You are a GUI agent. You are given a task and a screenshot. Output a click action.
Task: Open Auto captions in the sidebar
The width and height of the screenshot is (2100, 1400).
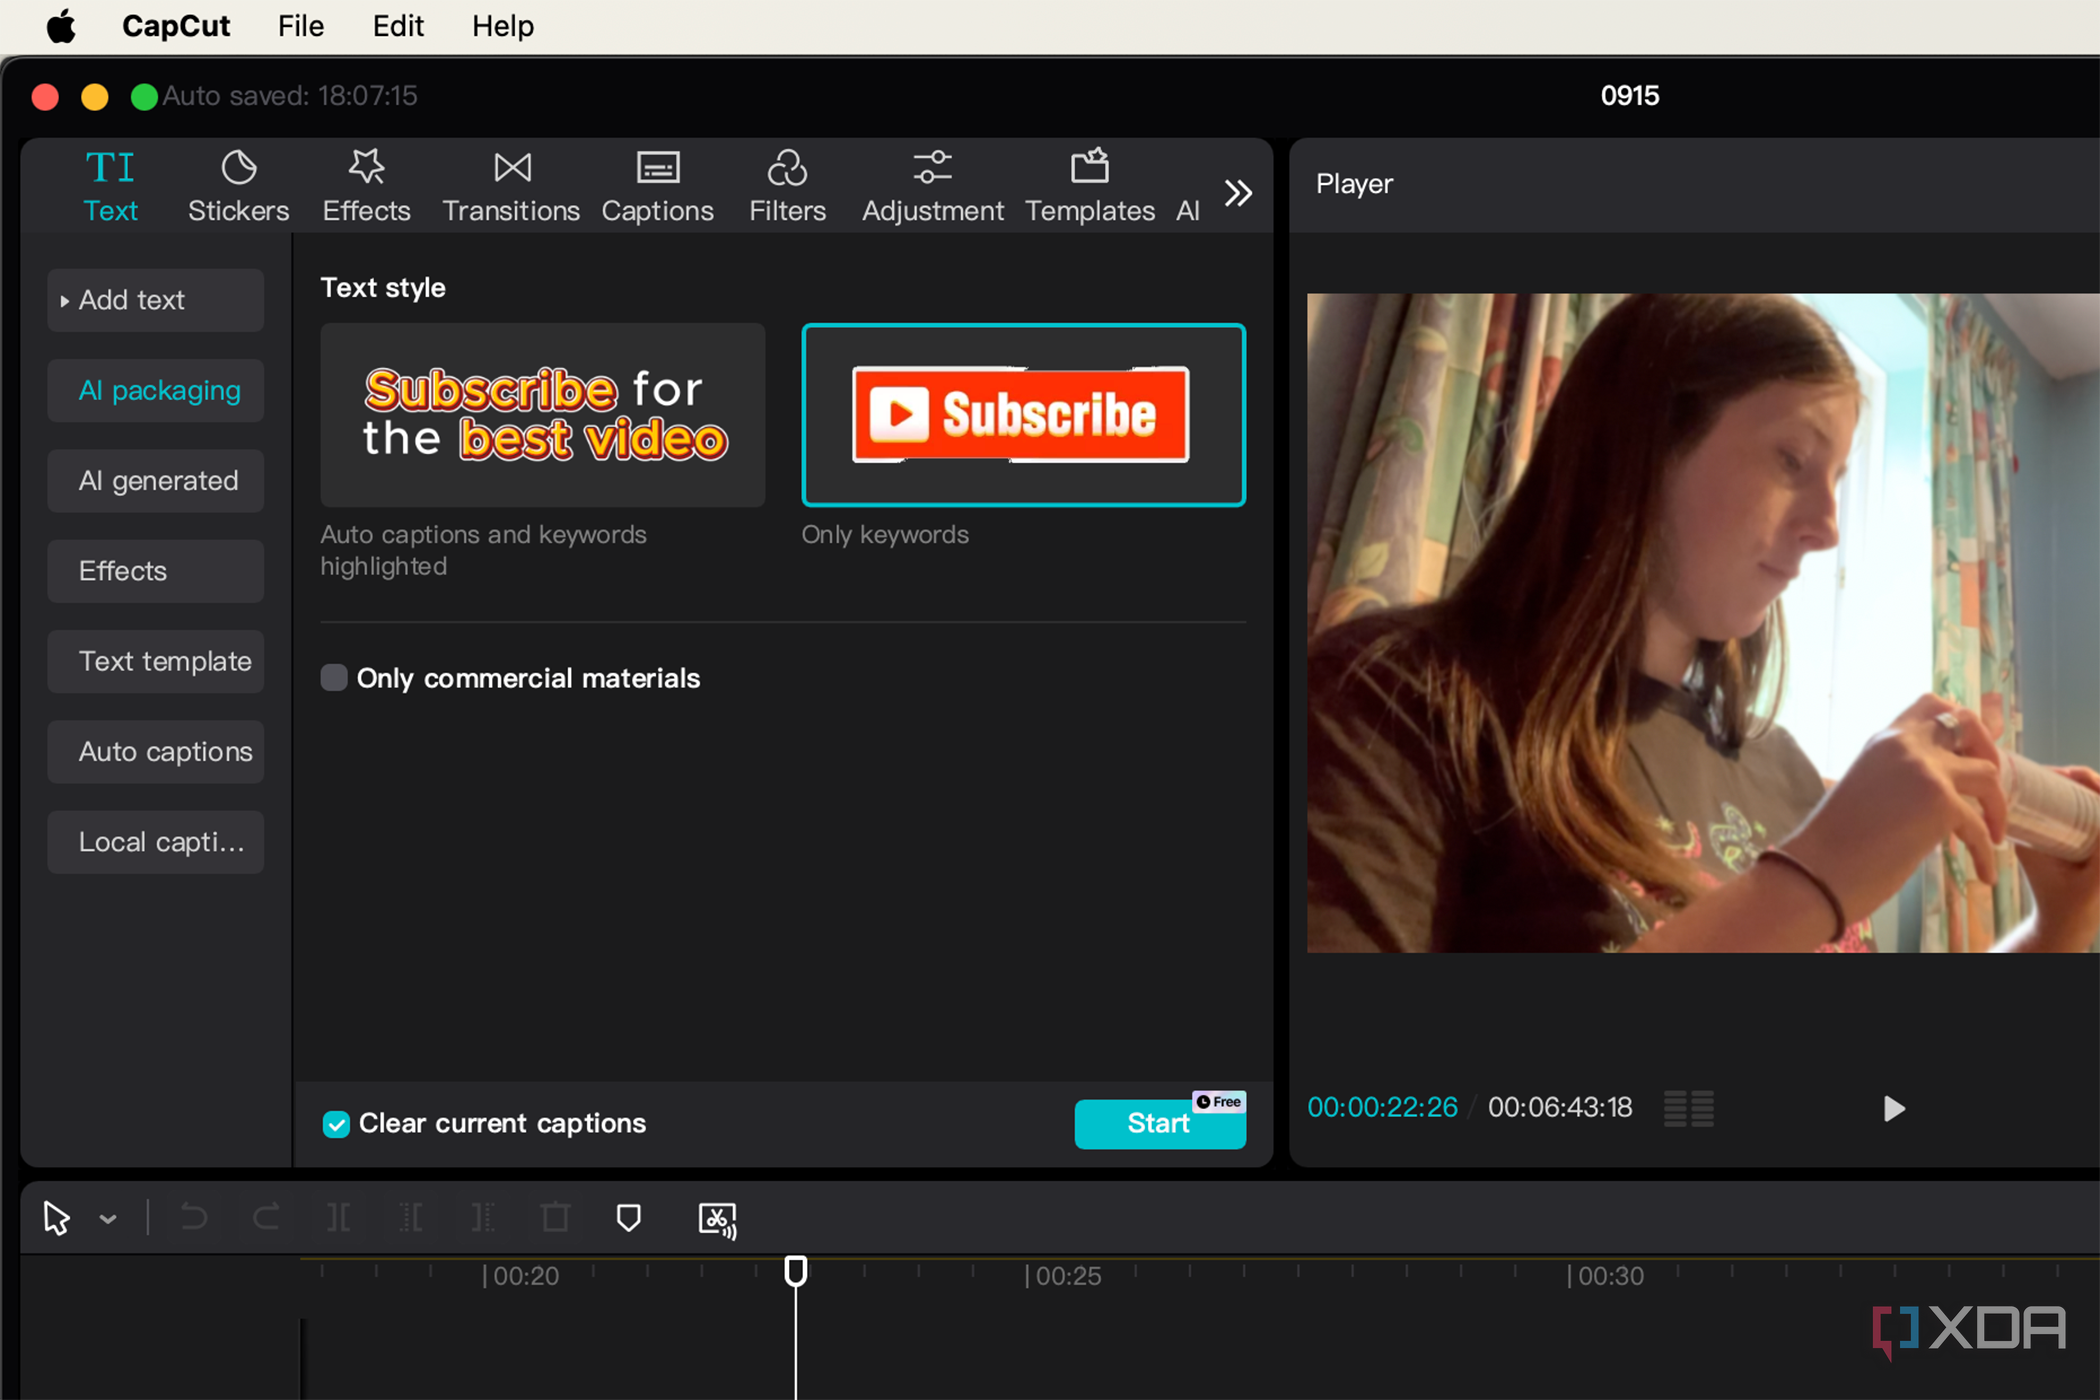point(155,751)
